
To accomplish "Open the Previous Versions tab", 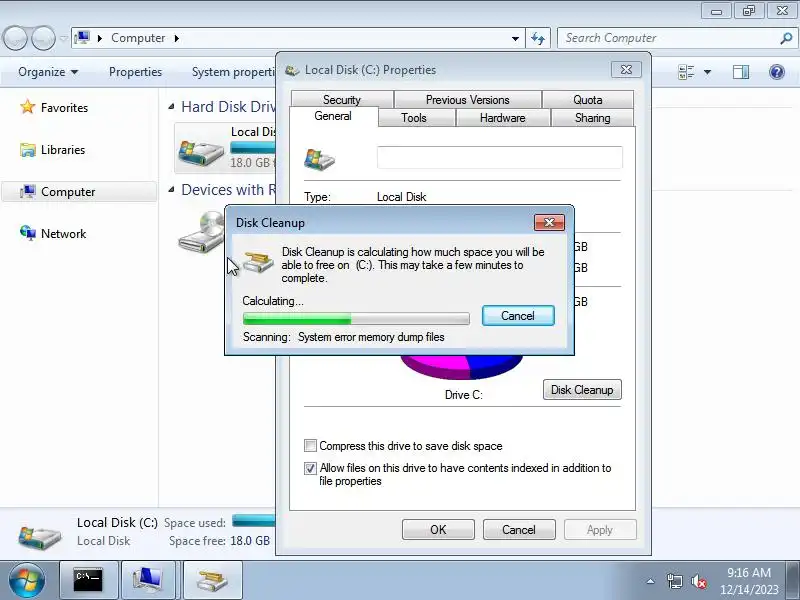I will point(468,99).
